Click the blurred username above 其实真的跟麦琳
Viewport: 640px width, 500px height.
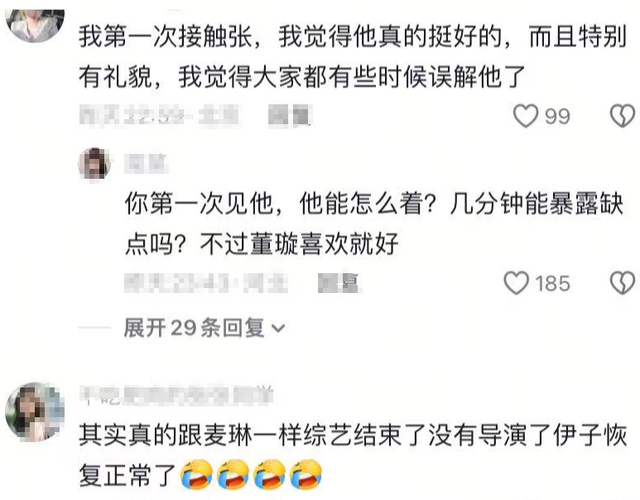pos(176,395)
